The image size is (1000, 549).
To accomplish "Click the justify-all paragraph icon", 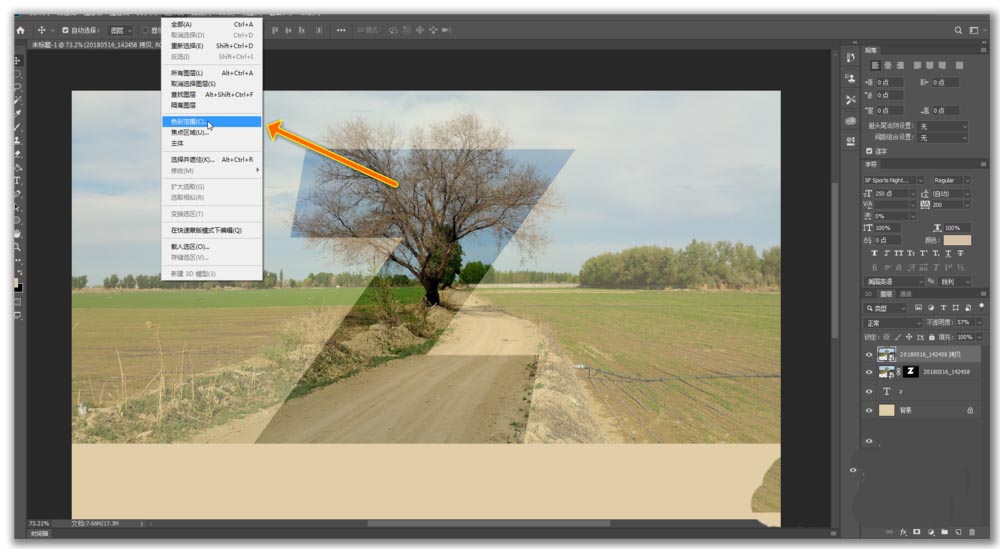I will click(959, 65).
